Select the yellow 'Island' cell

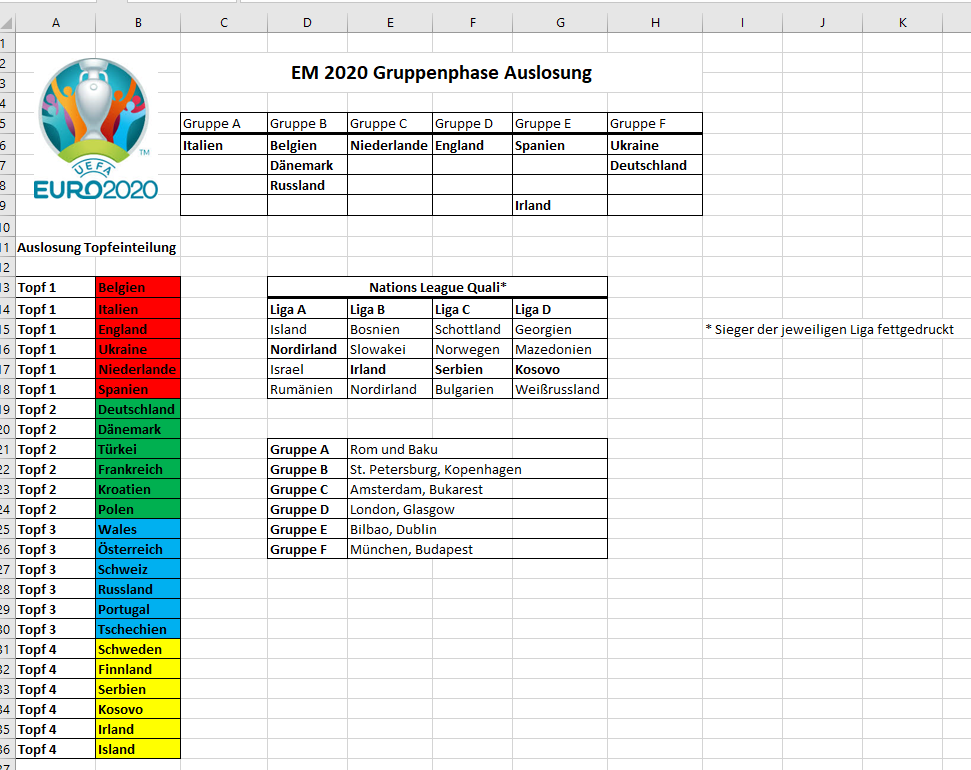pyautogui.click(x=138, y=749)
